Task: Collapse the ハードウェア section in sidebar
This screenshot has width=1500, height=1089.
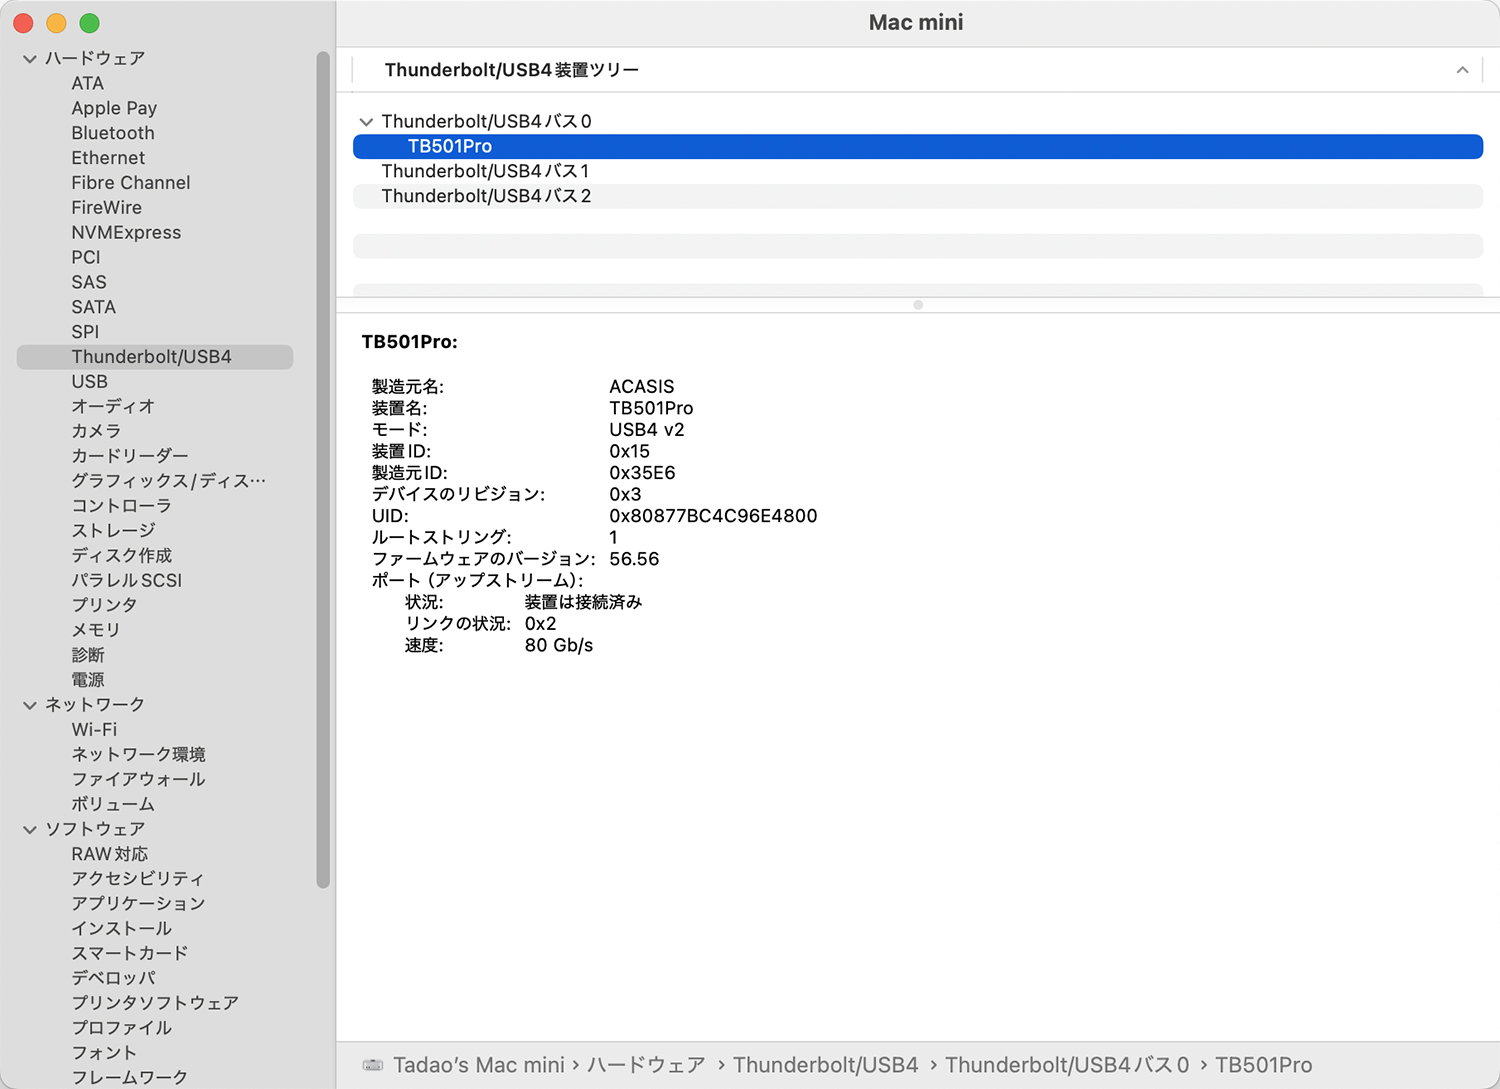Action: [x=30, y=59]
